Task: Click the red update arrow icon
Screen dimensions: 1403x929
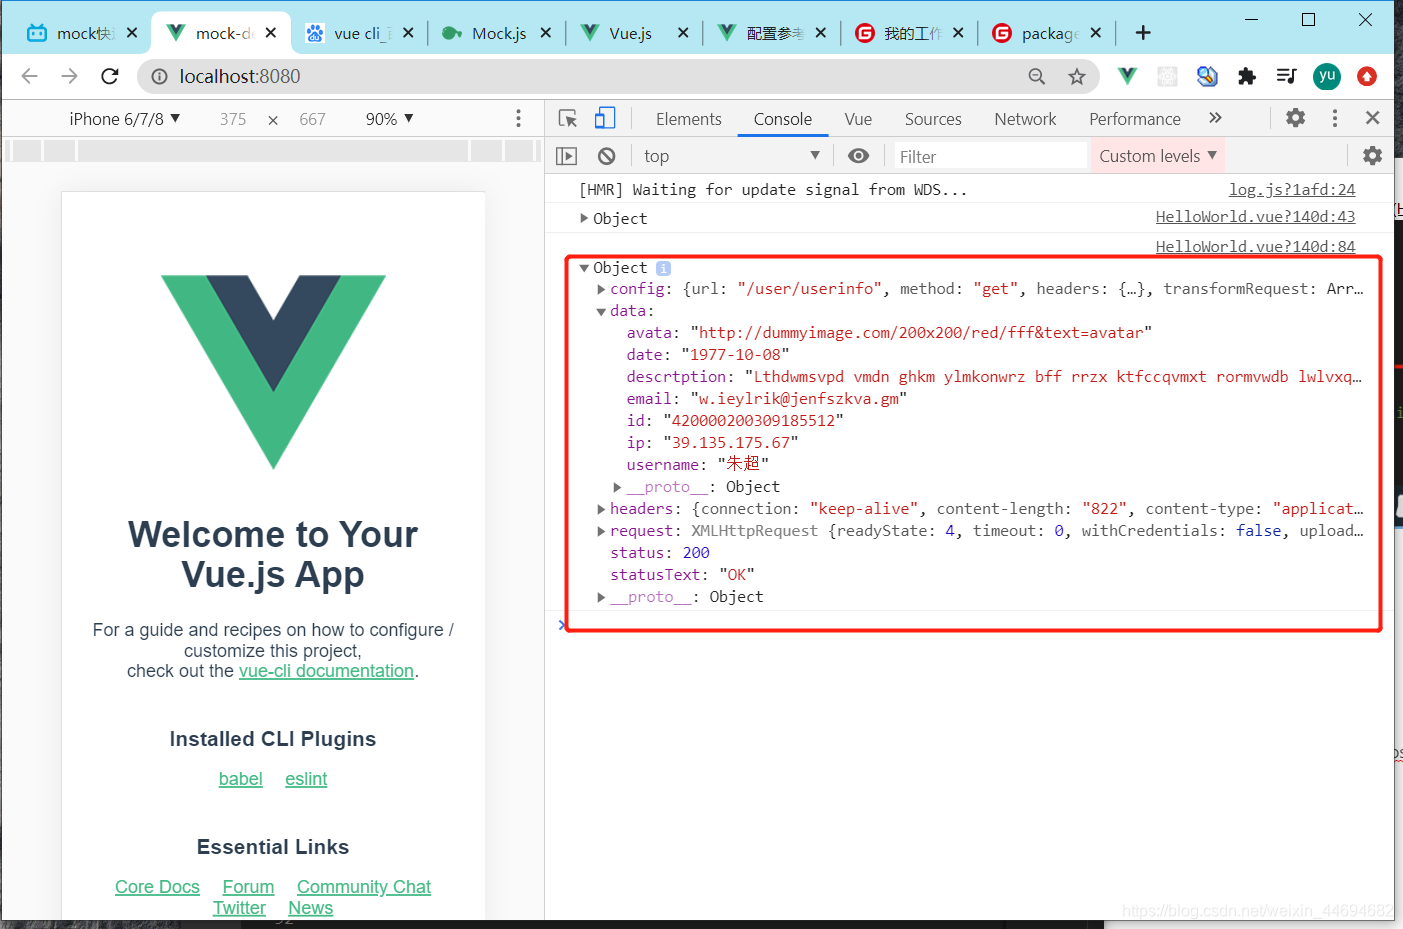Action: [x=1367, y=76]
